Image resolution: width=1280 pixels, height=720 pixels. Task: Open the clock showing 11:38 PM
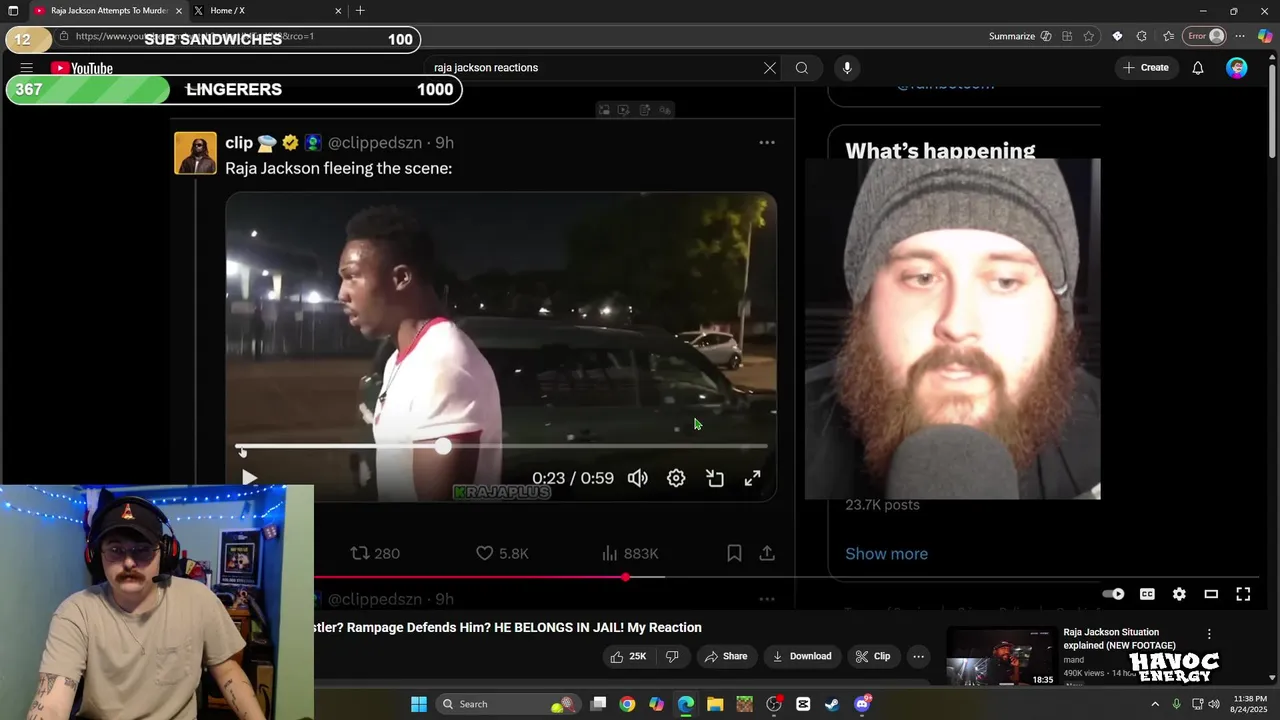click(1250, 704)
